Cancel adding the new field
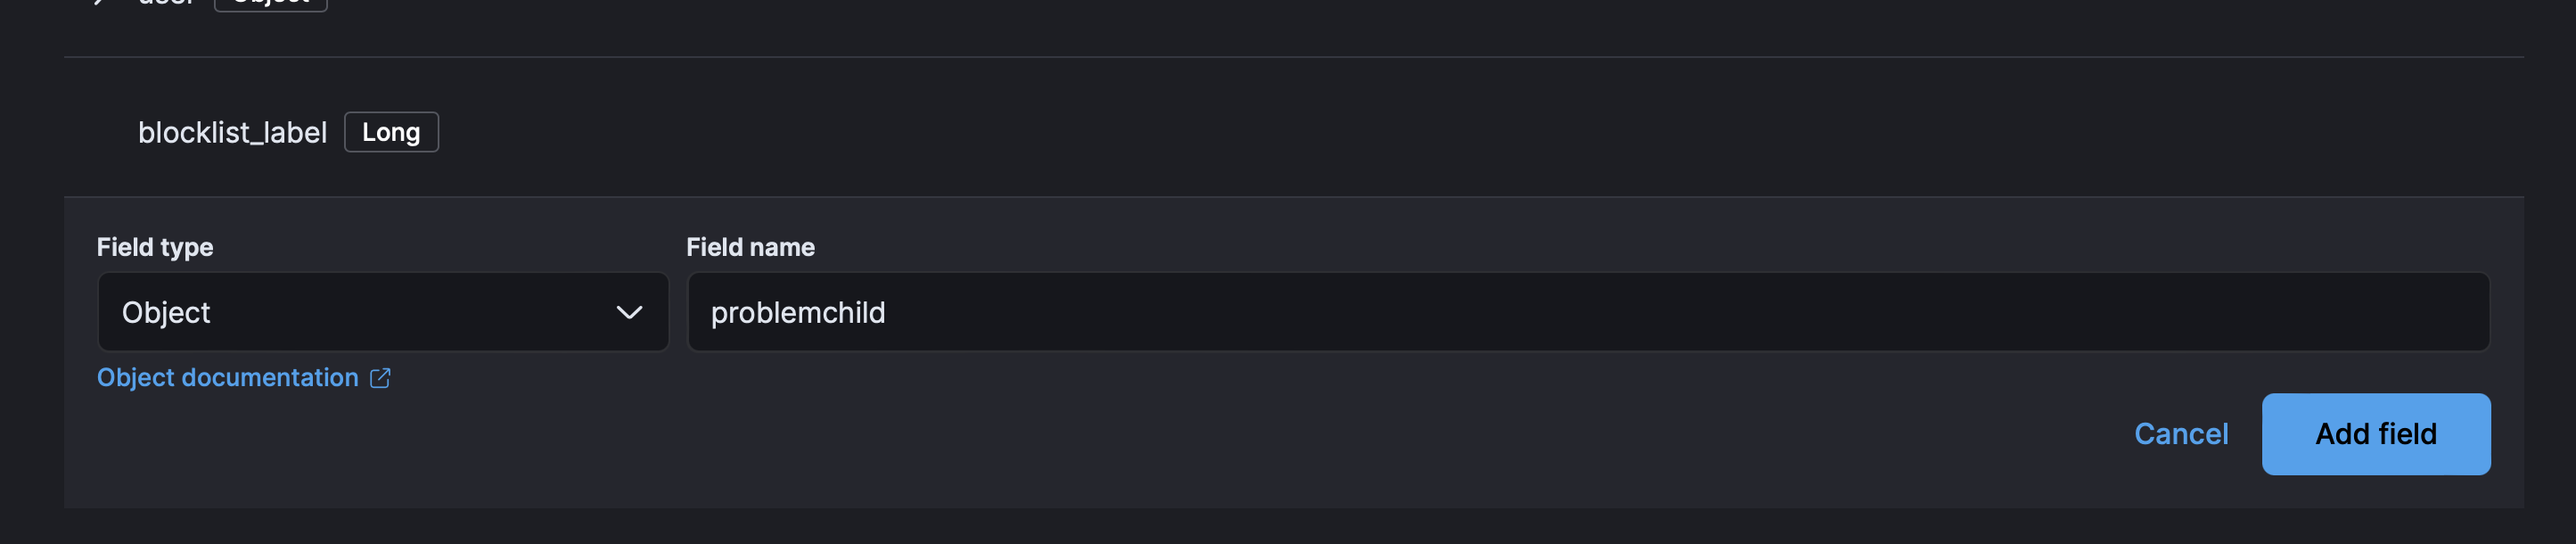Viewport: 2576px width, 544px height. point(2180,434)
